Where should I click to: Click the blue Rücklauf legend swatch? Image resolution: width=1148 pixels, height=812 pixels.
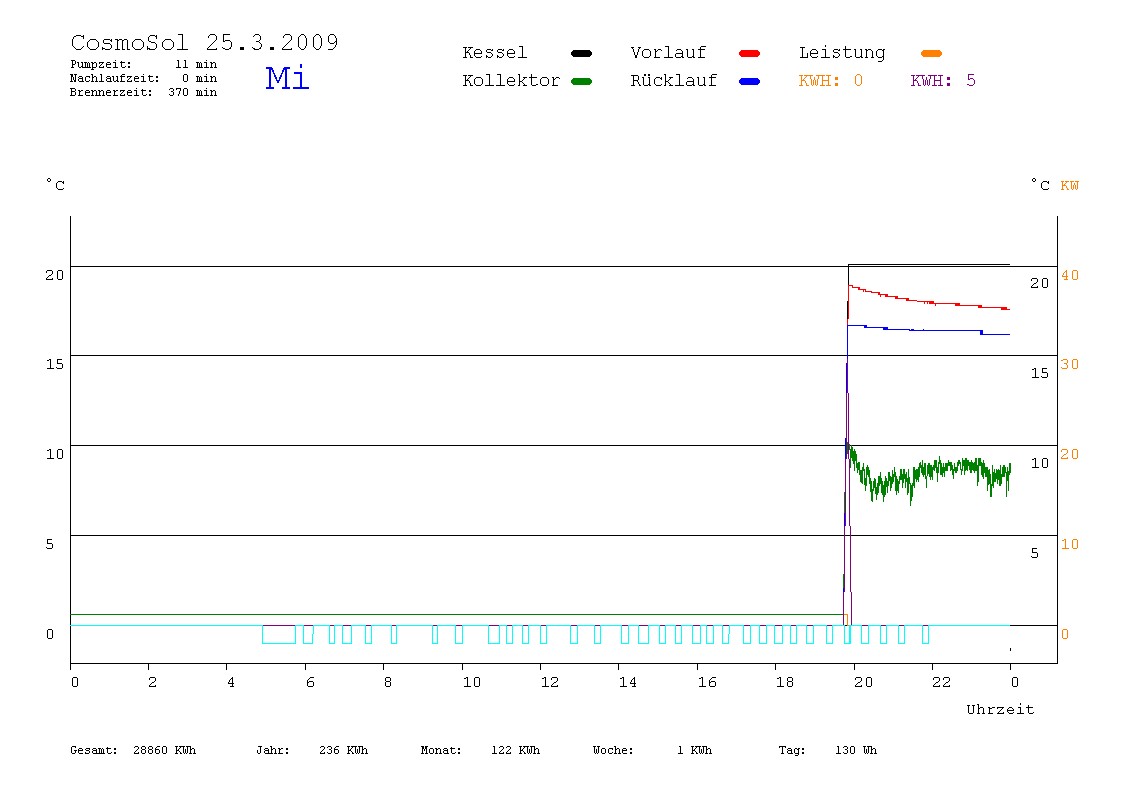[x=750, y=81]
